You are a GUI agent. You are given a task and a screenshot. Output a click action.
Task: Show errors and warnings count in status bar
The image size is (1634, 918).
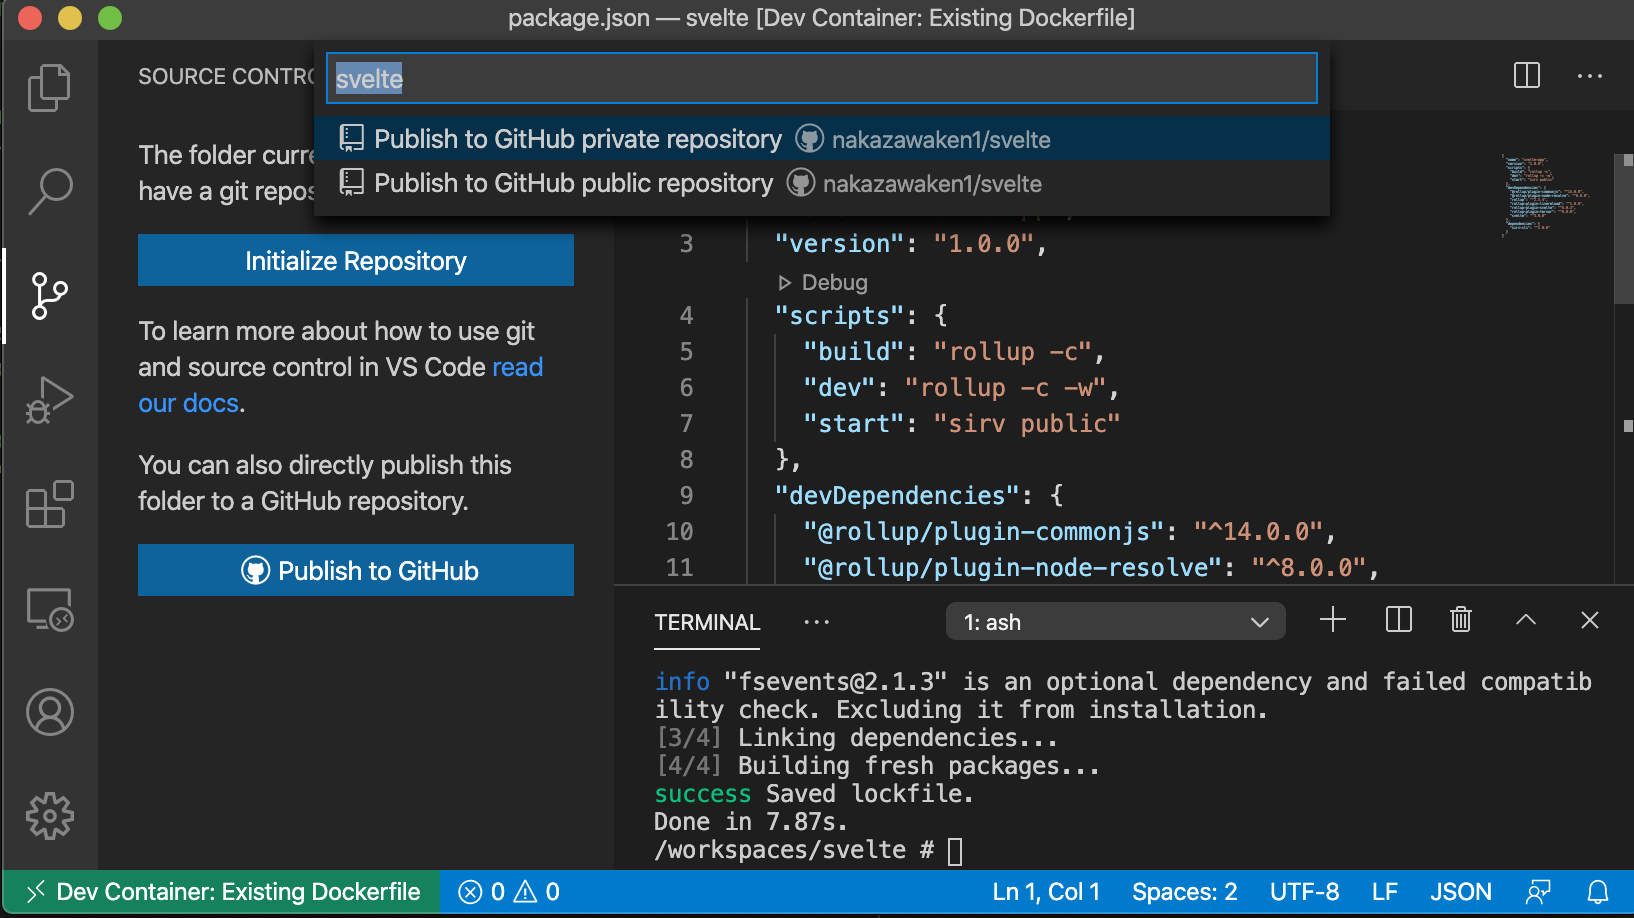point(509,892)
